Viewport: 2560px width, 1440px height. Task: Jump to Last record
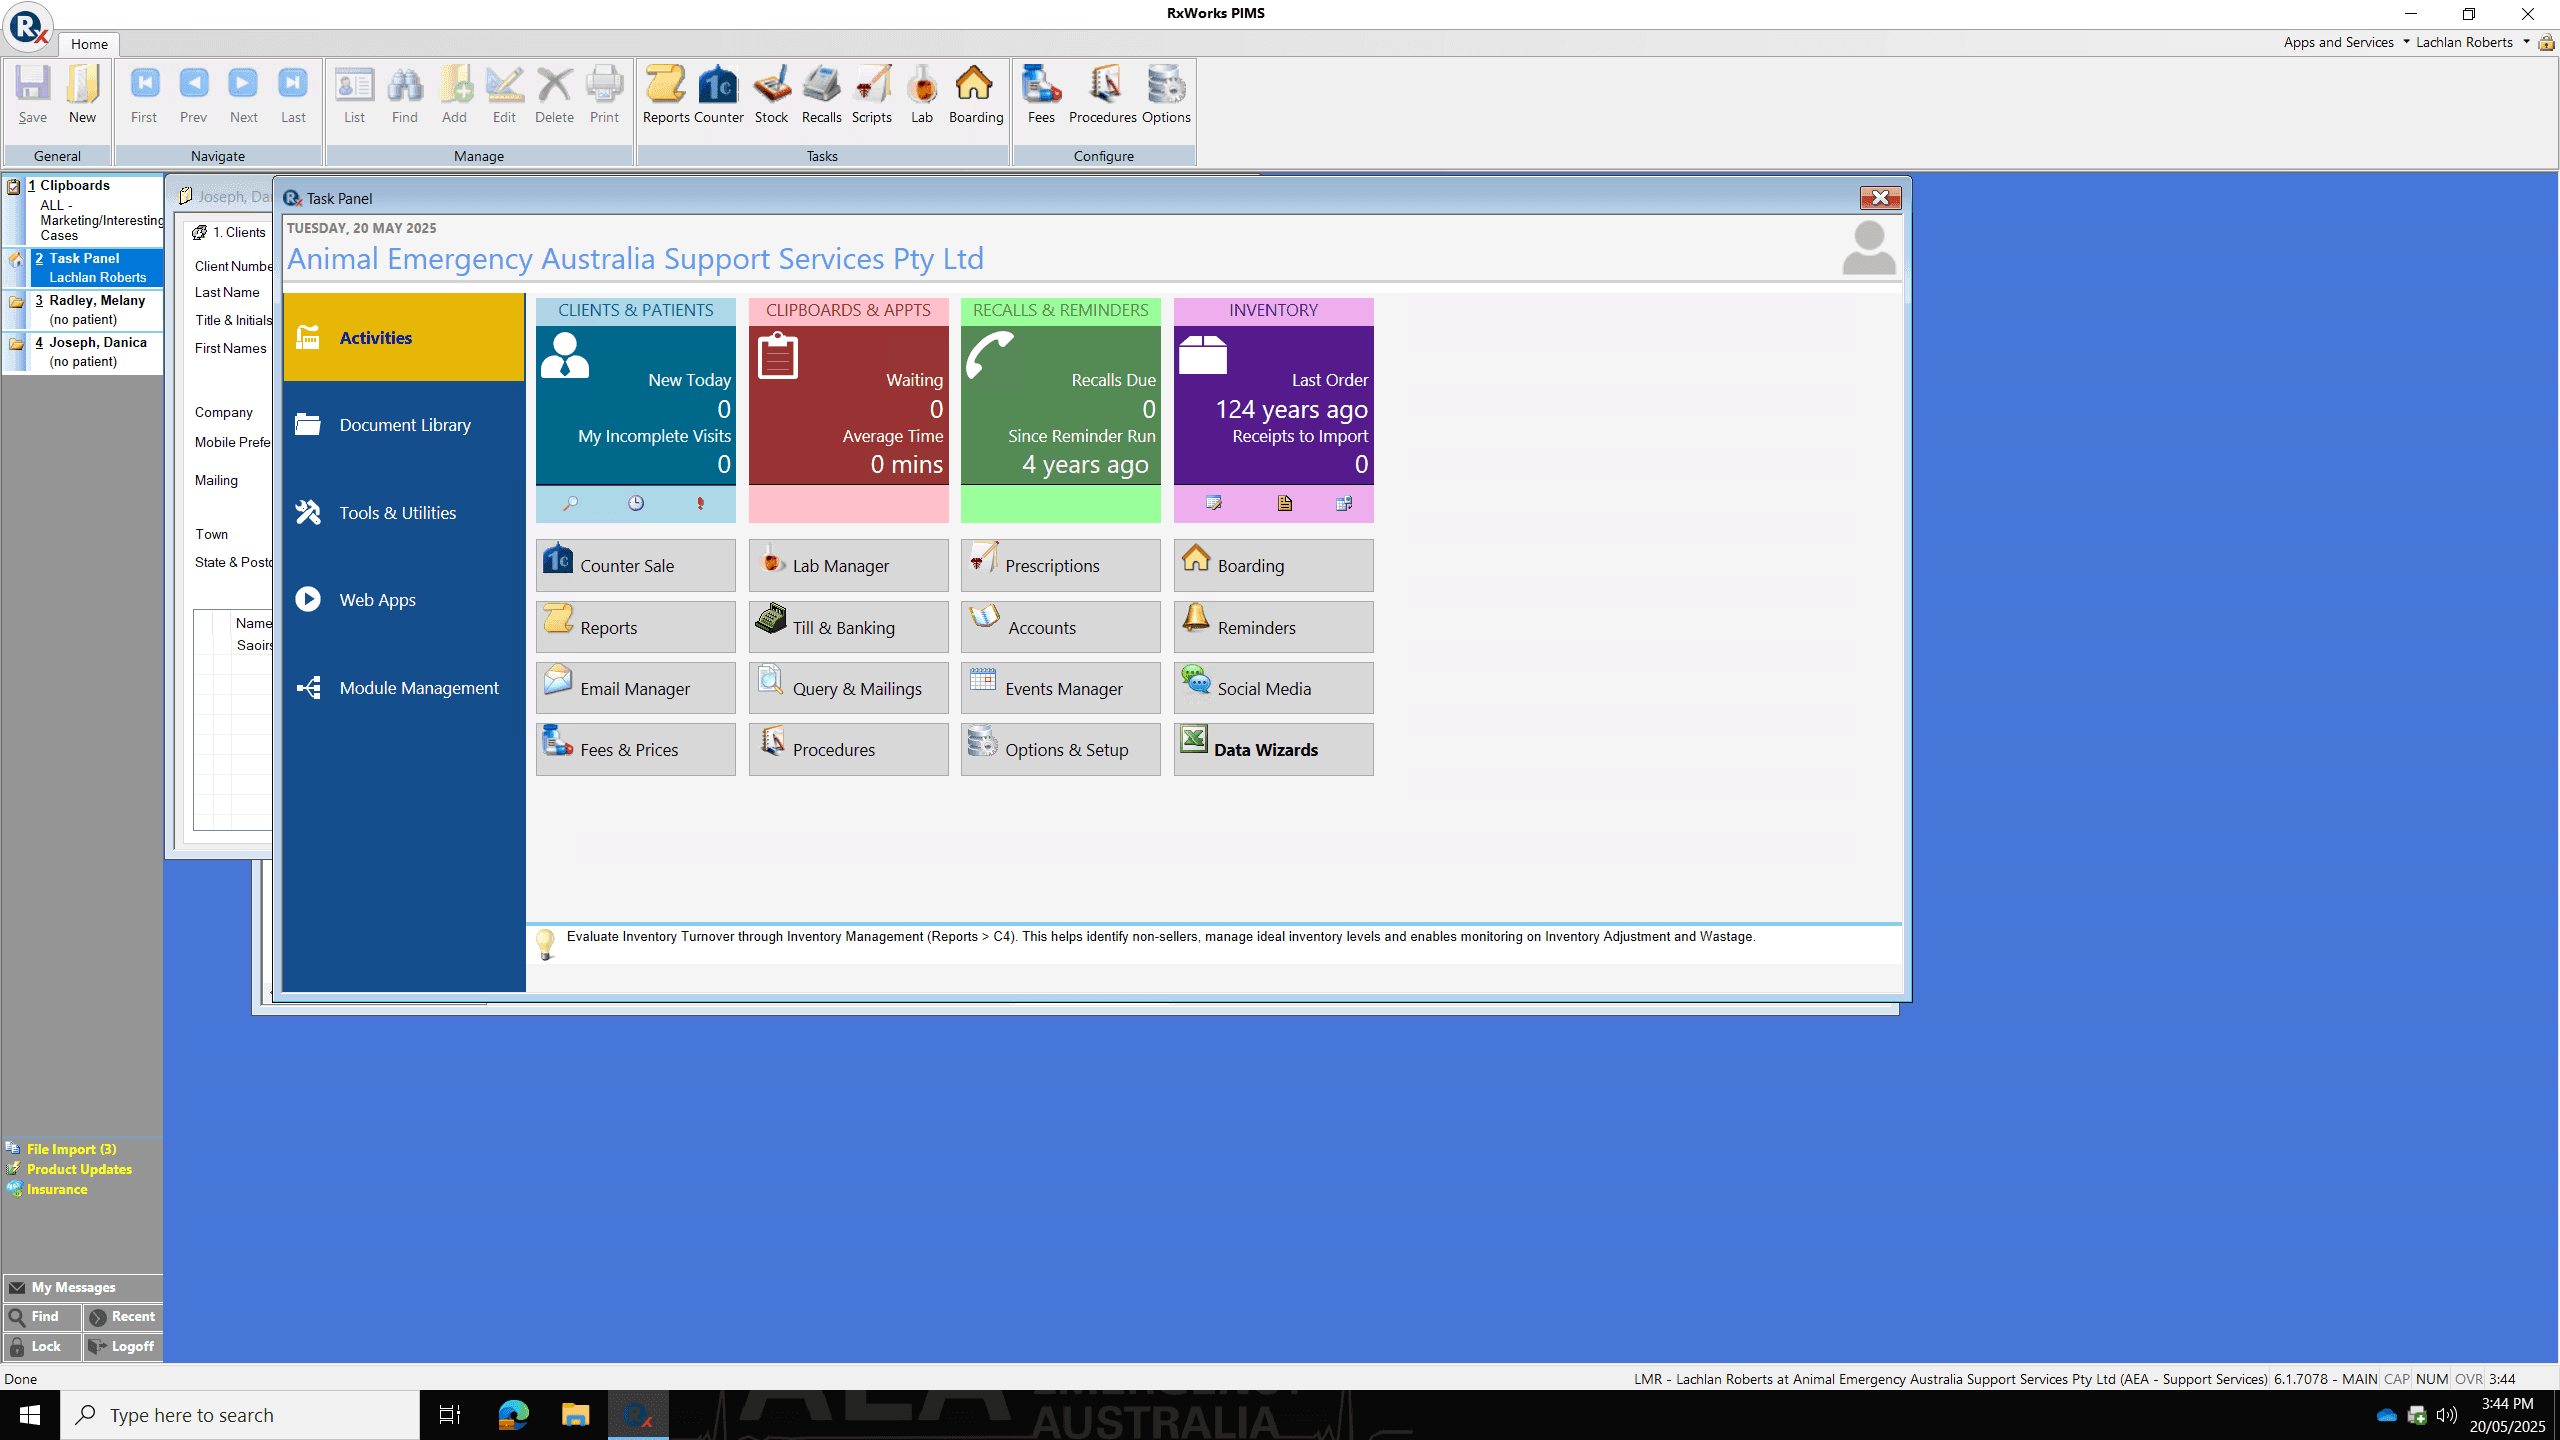[x=293, y=95]
